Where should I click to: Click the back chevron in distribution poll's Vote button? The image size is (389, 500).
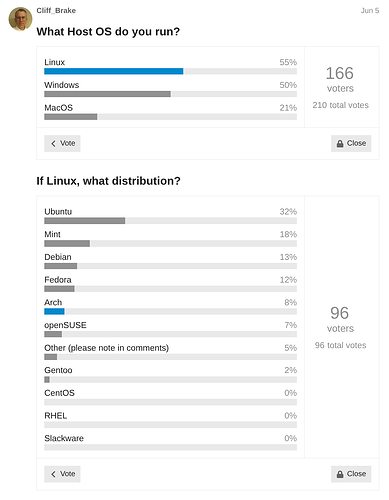(x=53, y=474)
